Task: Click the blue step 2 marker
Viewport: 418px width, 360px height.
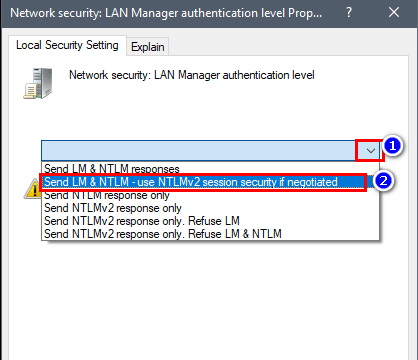Action: click(383, 181)
